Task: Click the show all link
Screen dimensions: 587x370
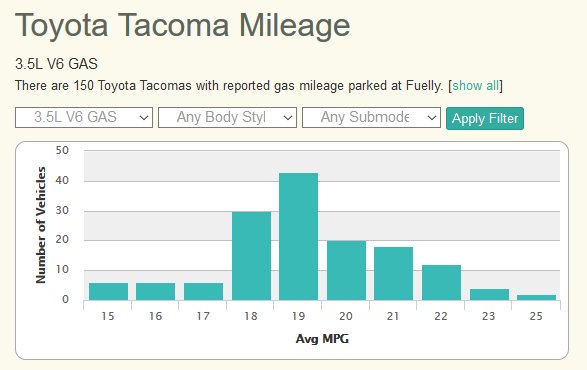Action: click(x=475, y=85)
